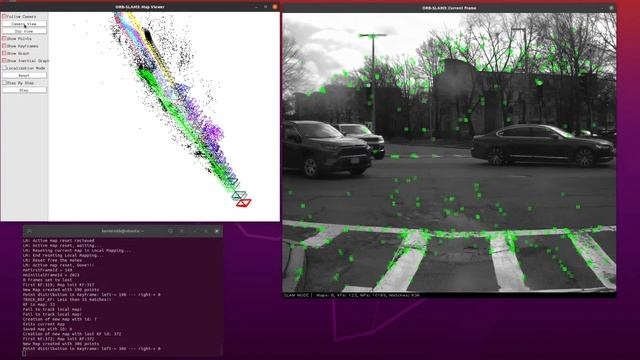
Task: Toggle the Show Points checkbox
Action: [4, 38]
